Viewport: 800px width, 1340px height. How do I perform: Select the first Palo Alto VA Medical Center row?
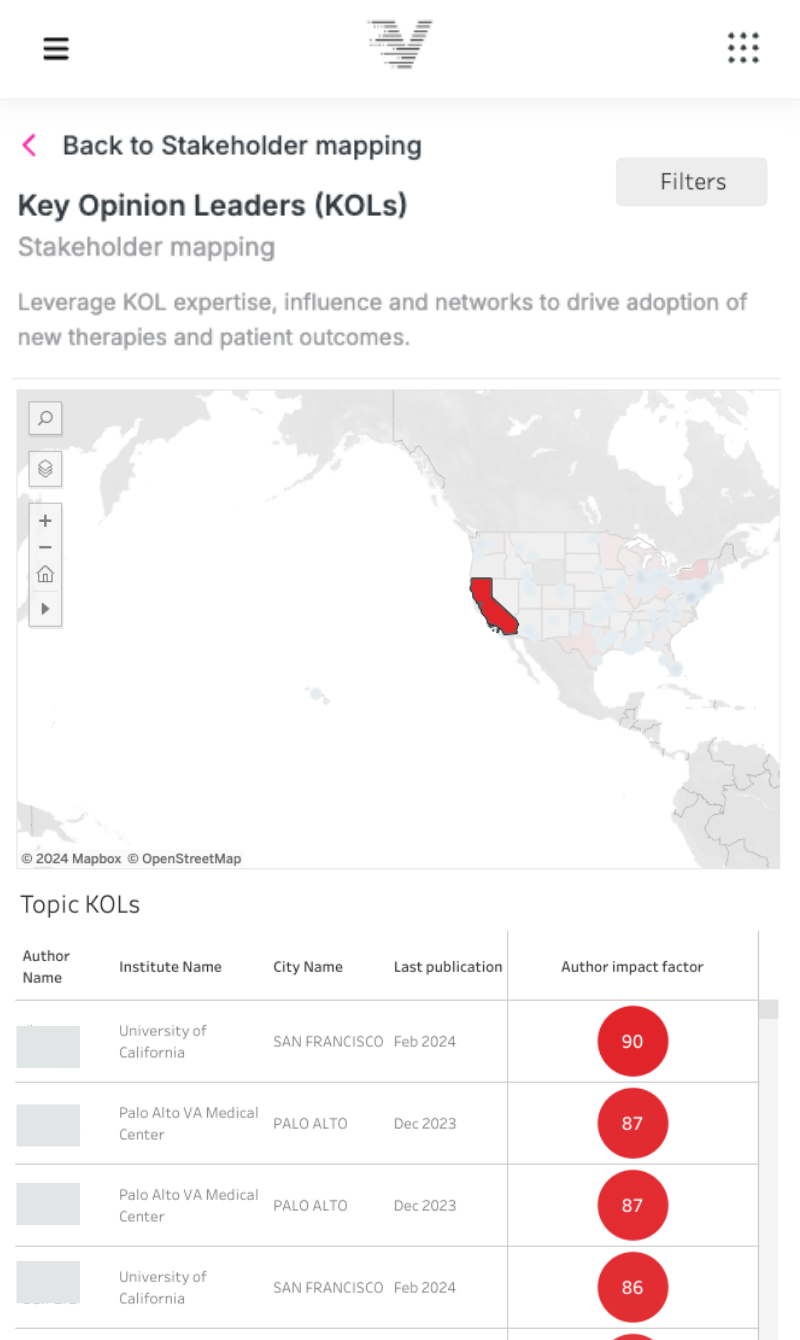pyautogui.click(x=188, y=1123)
